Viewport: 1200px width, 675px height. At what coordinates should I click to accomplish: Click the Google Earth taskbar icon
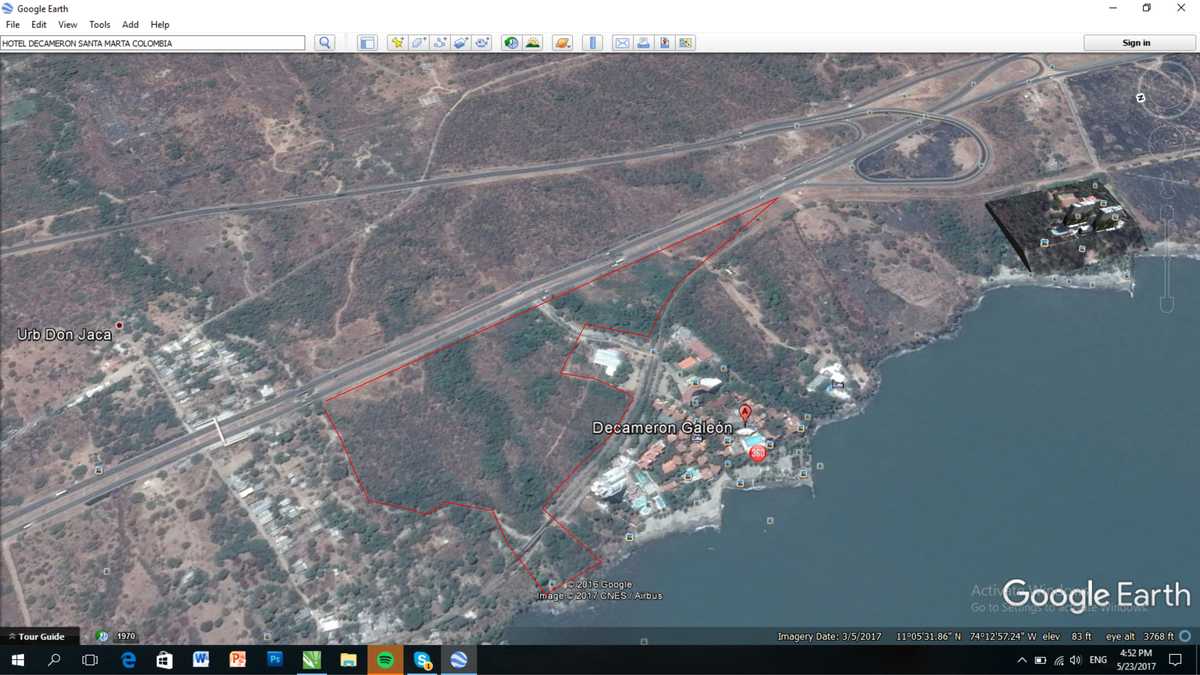458,660
